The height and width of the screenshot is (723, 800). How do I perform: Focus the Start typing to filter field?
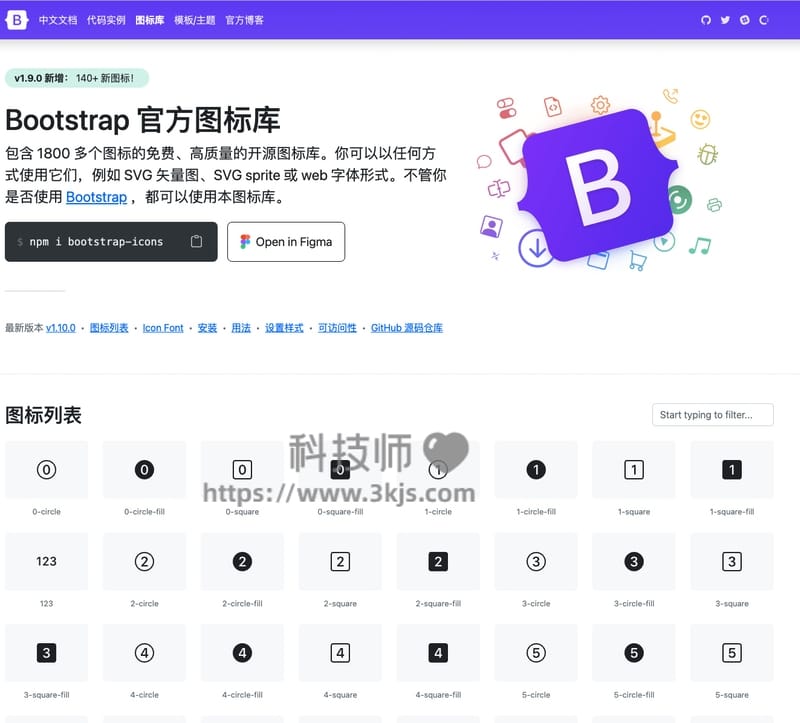click(x=713, y=415)
